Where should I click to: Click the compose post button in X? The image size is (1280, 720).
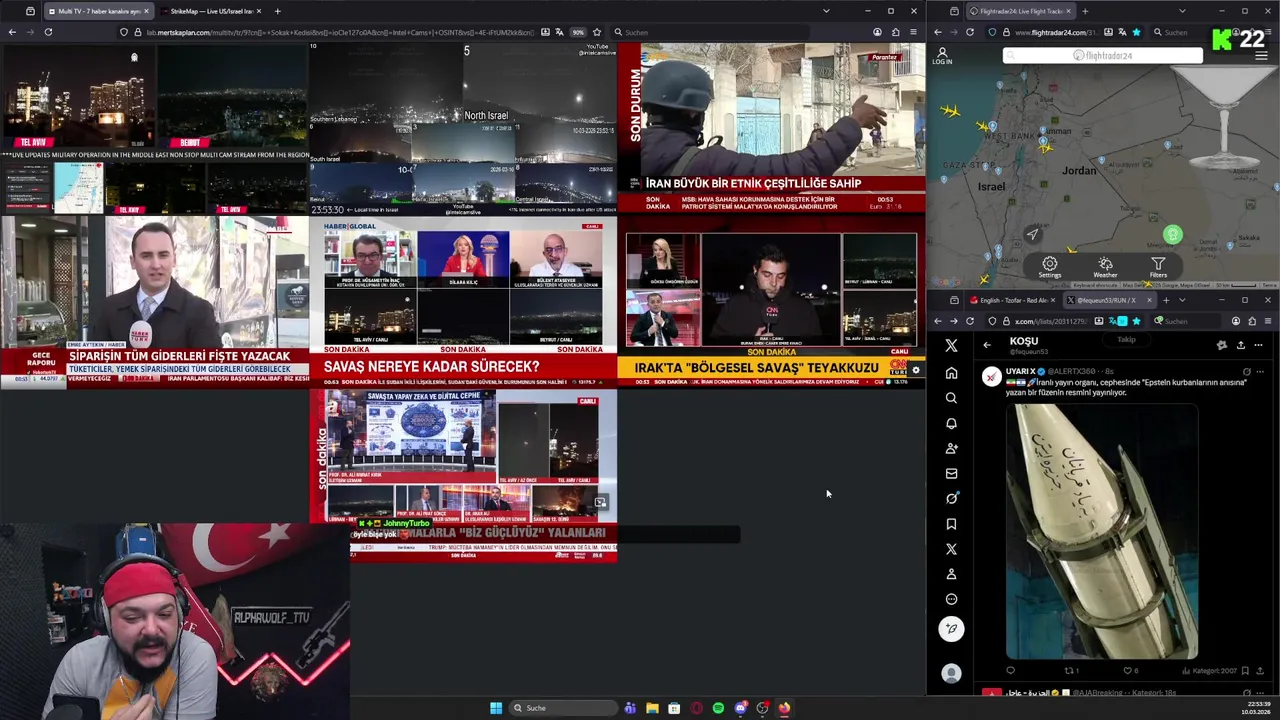coord(951,628)
